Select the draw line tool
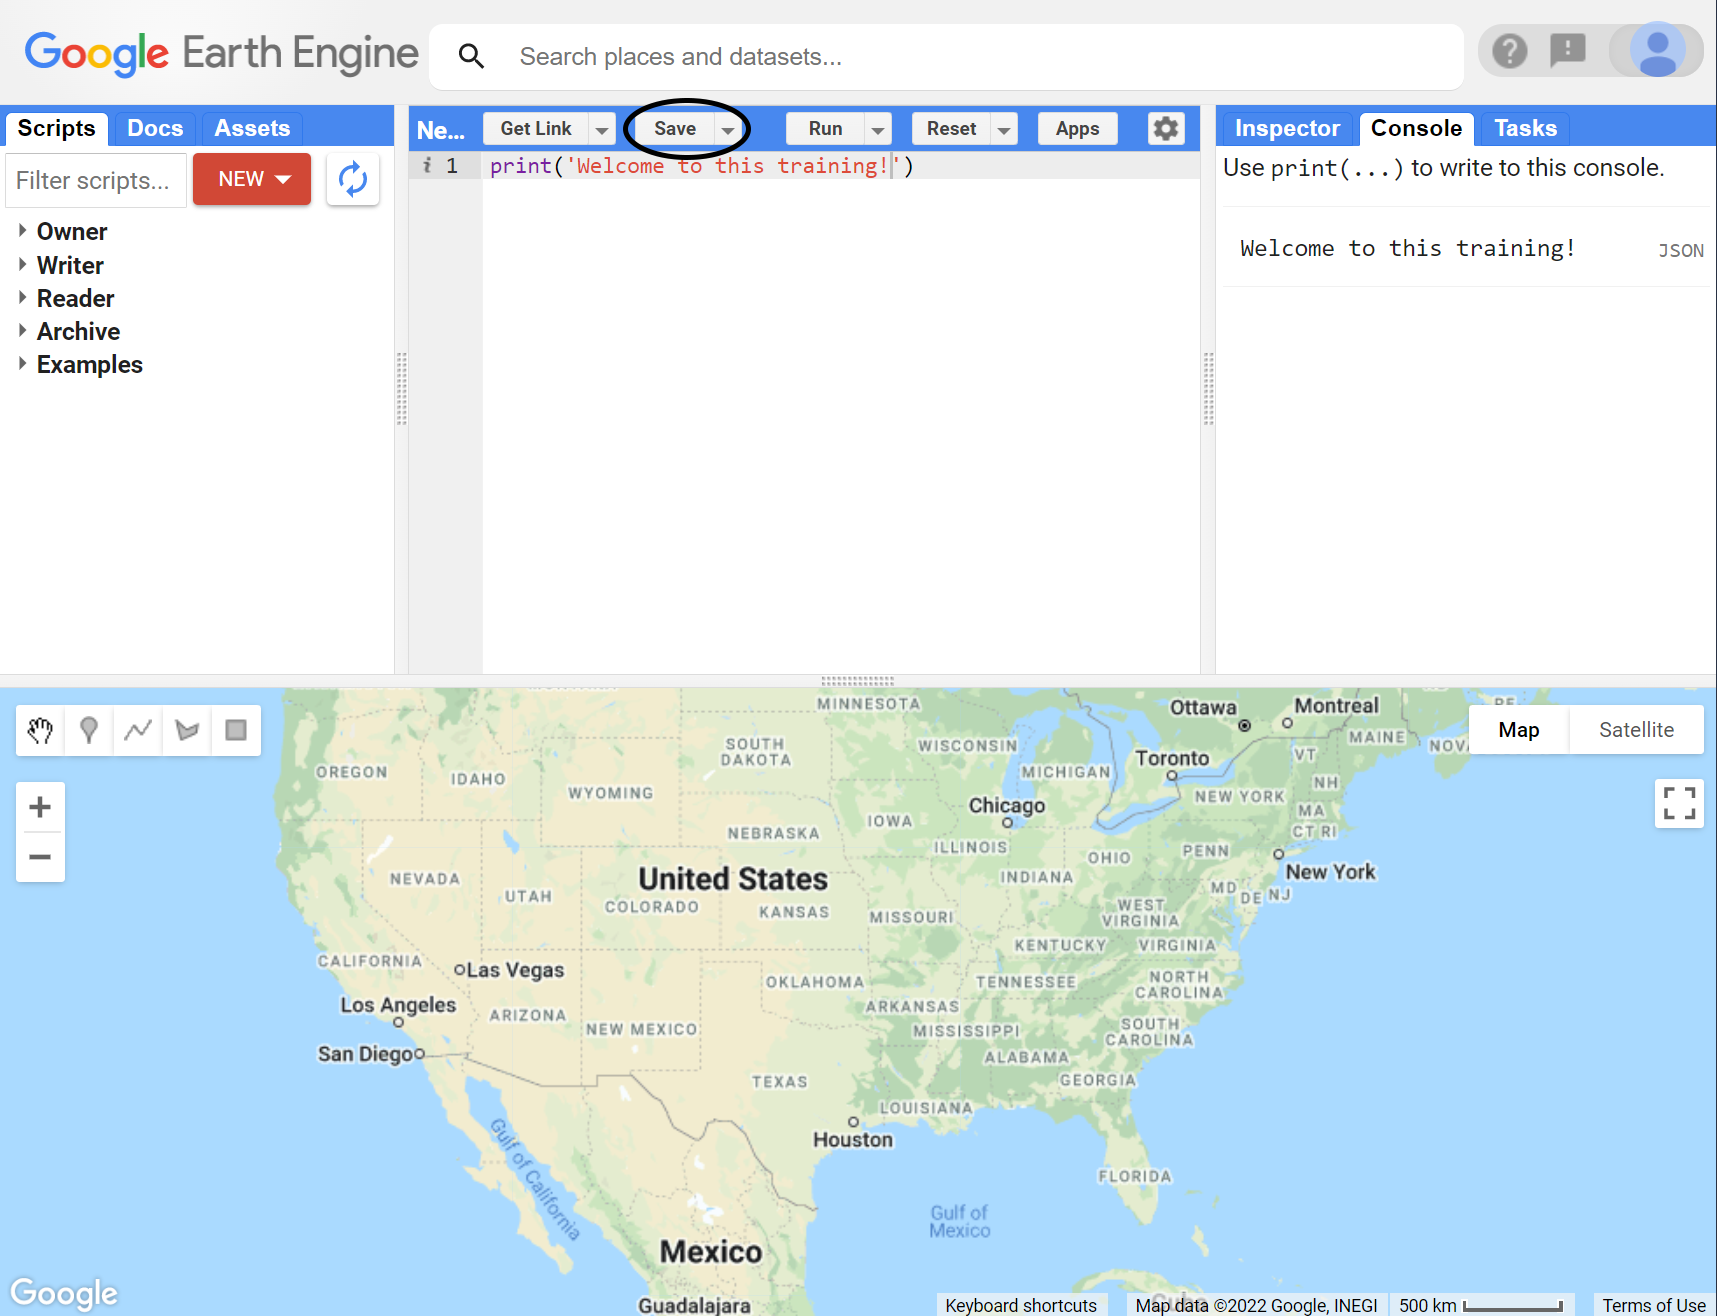Viewport: 1717px width, 1316px height. coord(138,730)
